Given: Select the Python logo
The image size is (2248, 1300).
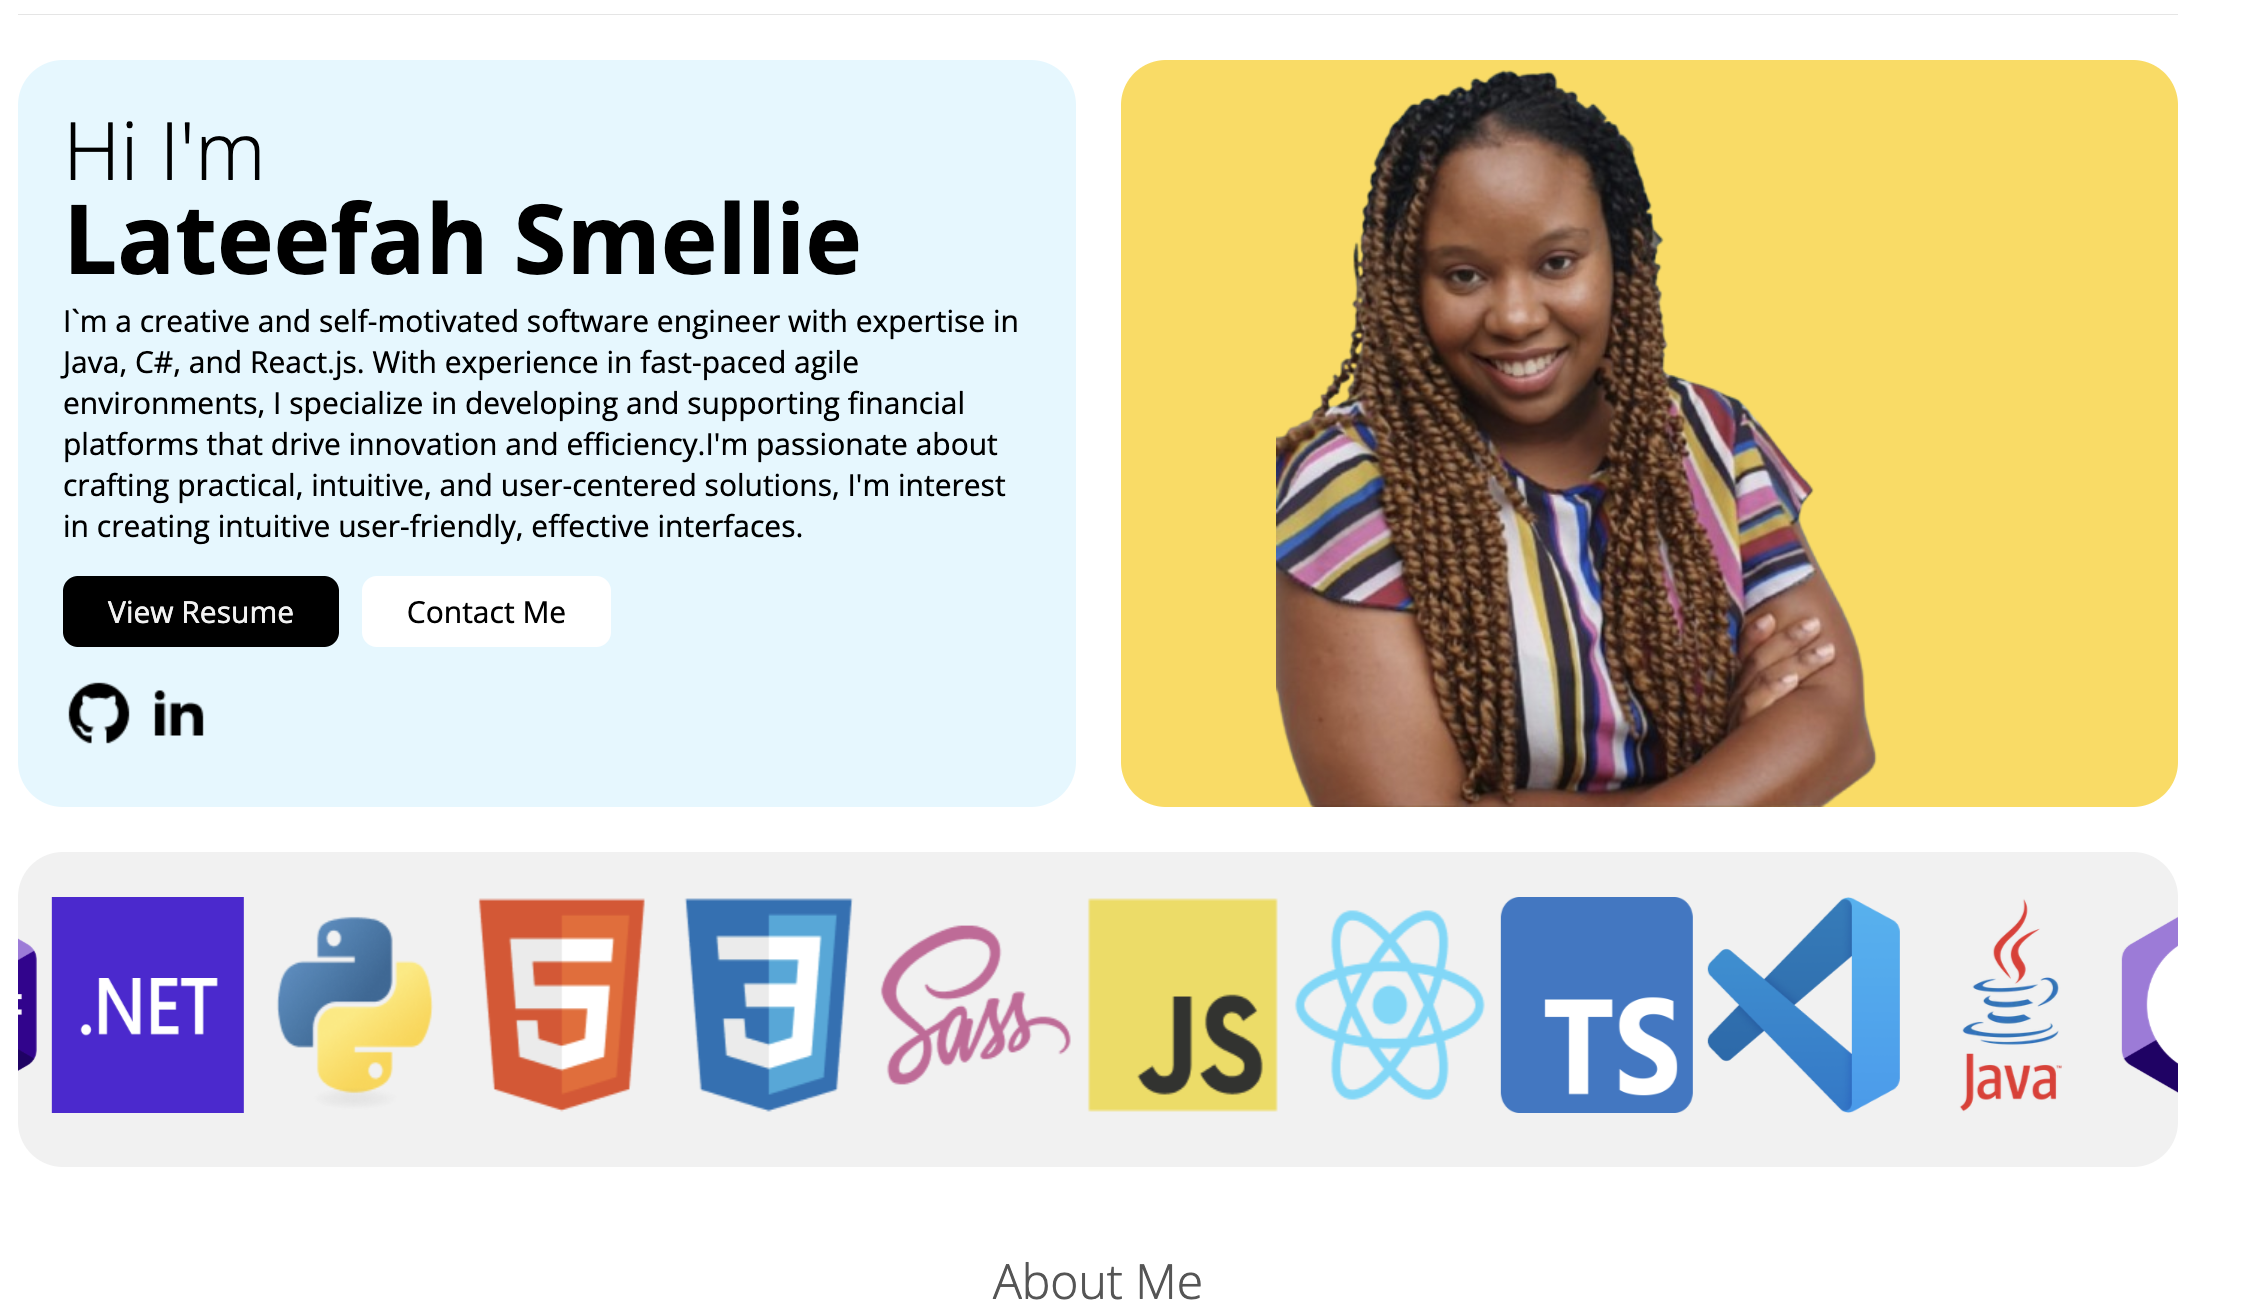Looking at the screenshot, I should [355, 1005].
